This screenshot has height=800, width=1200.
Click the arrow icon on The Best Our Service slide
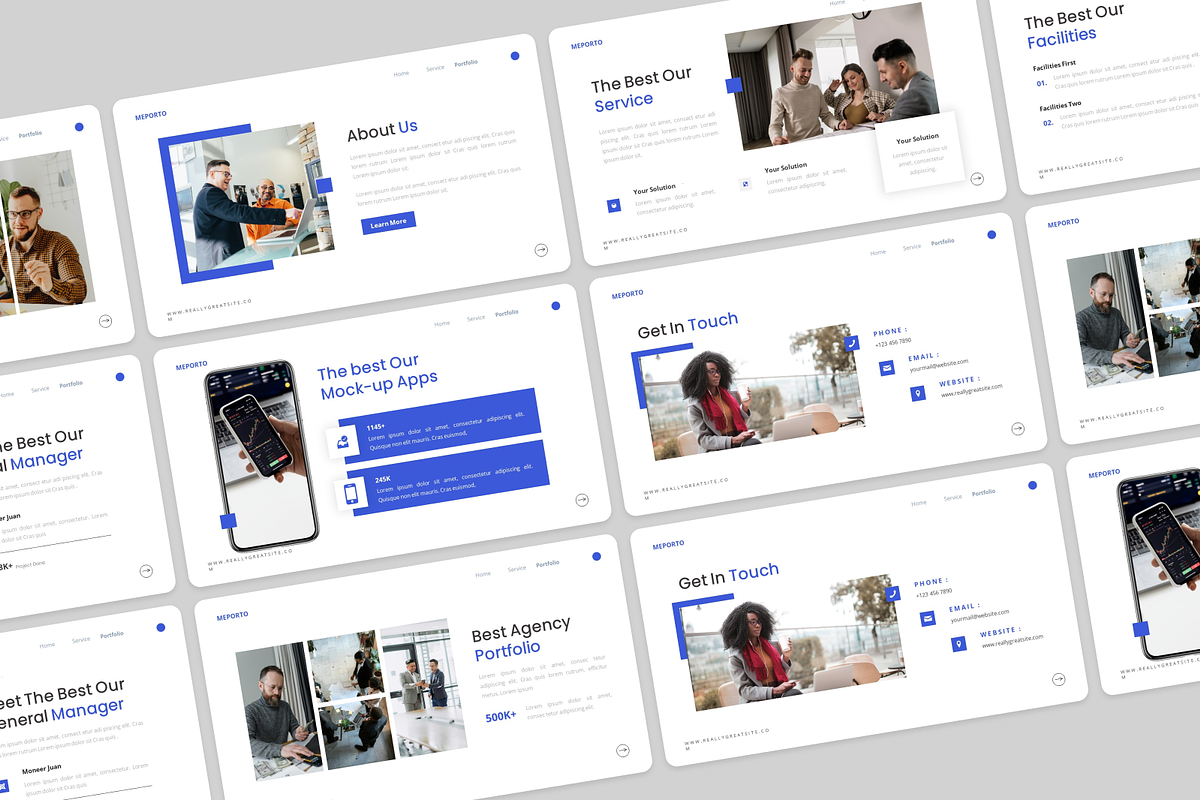tap(977, 179)
